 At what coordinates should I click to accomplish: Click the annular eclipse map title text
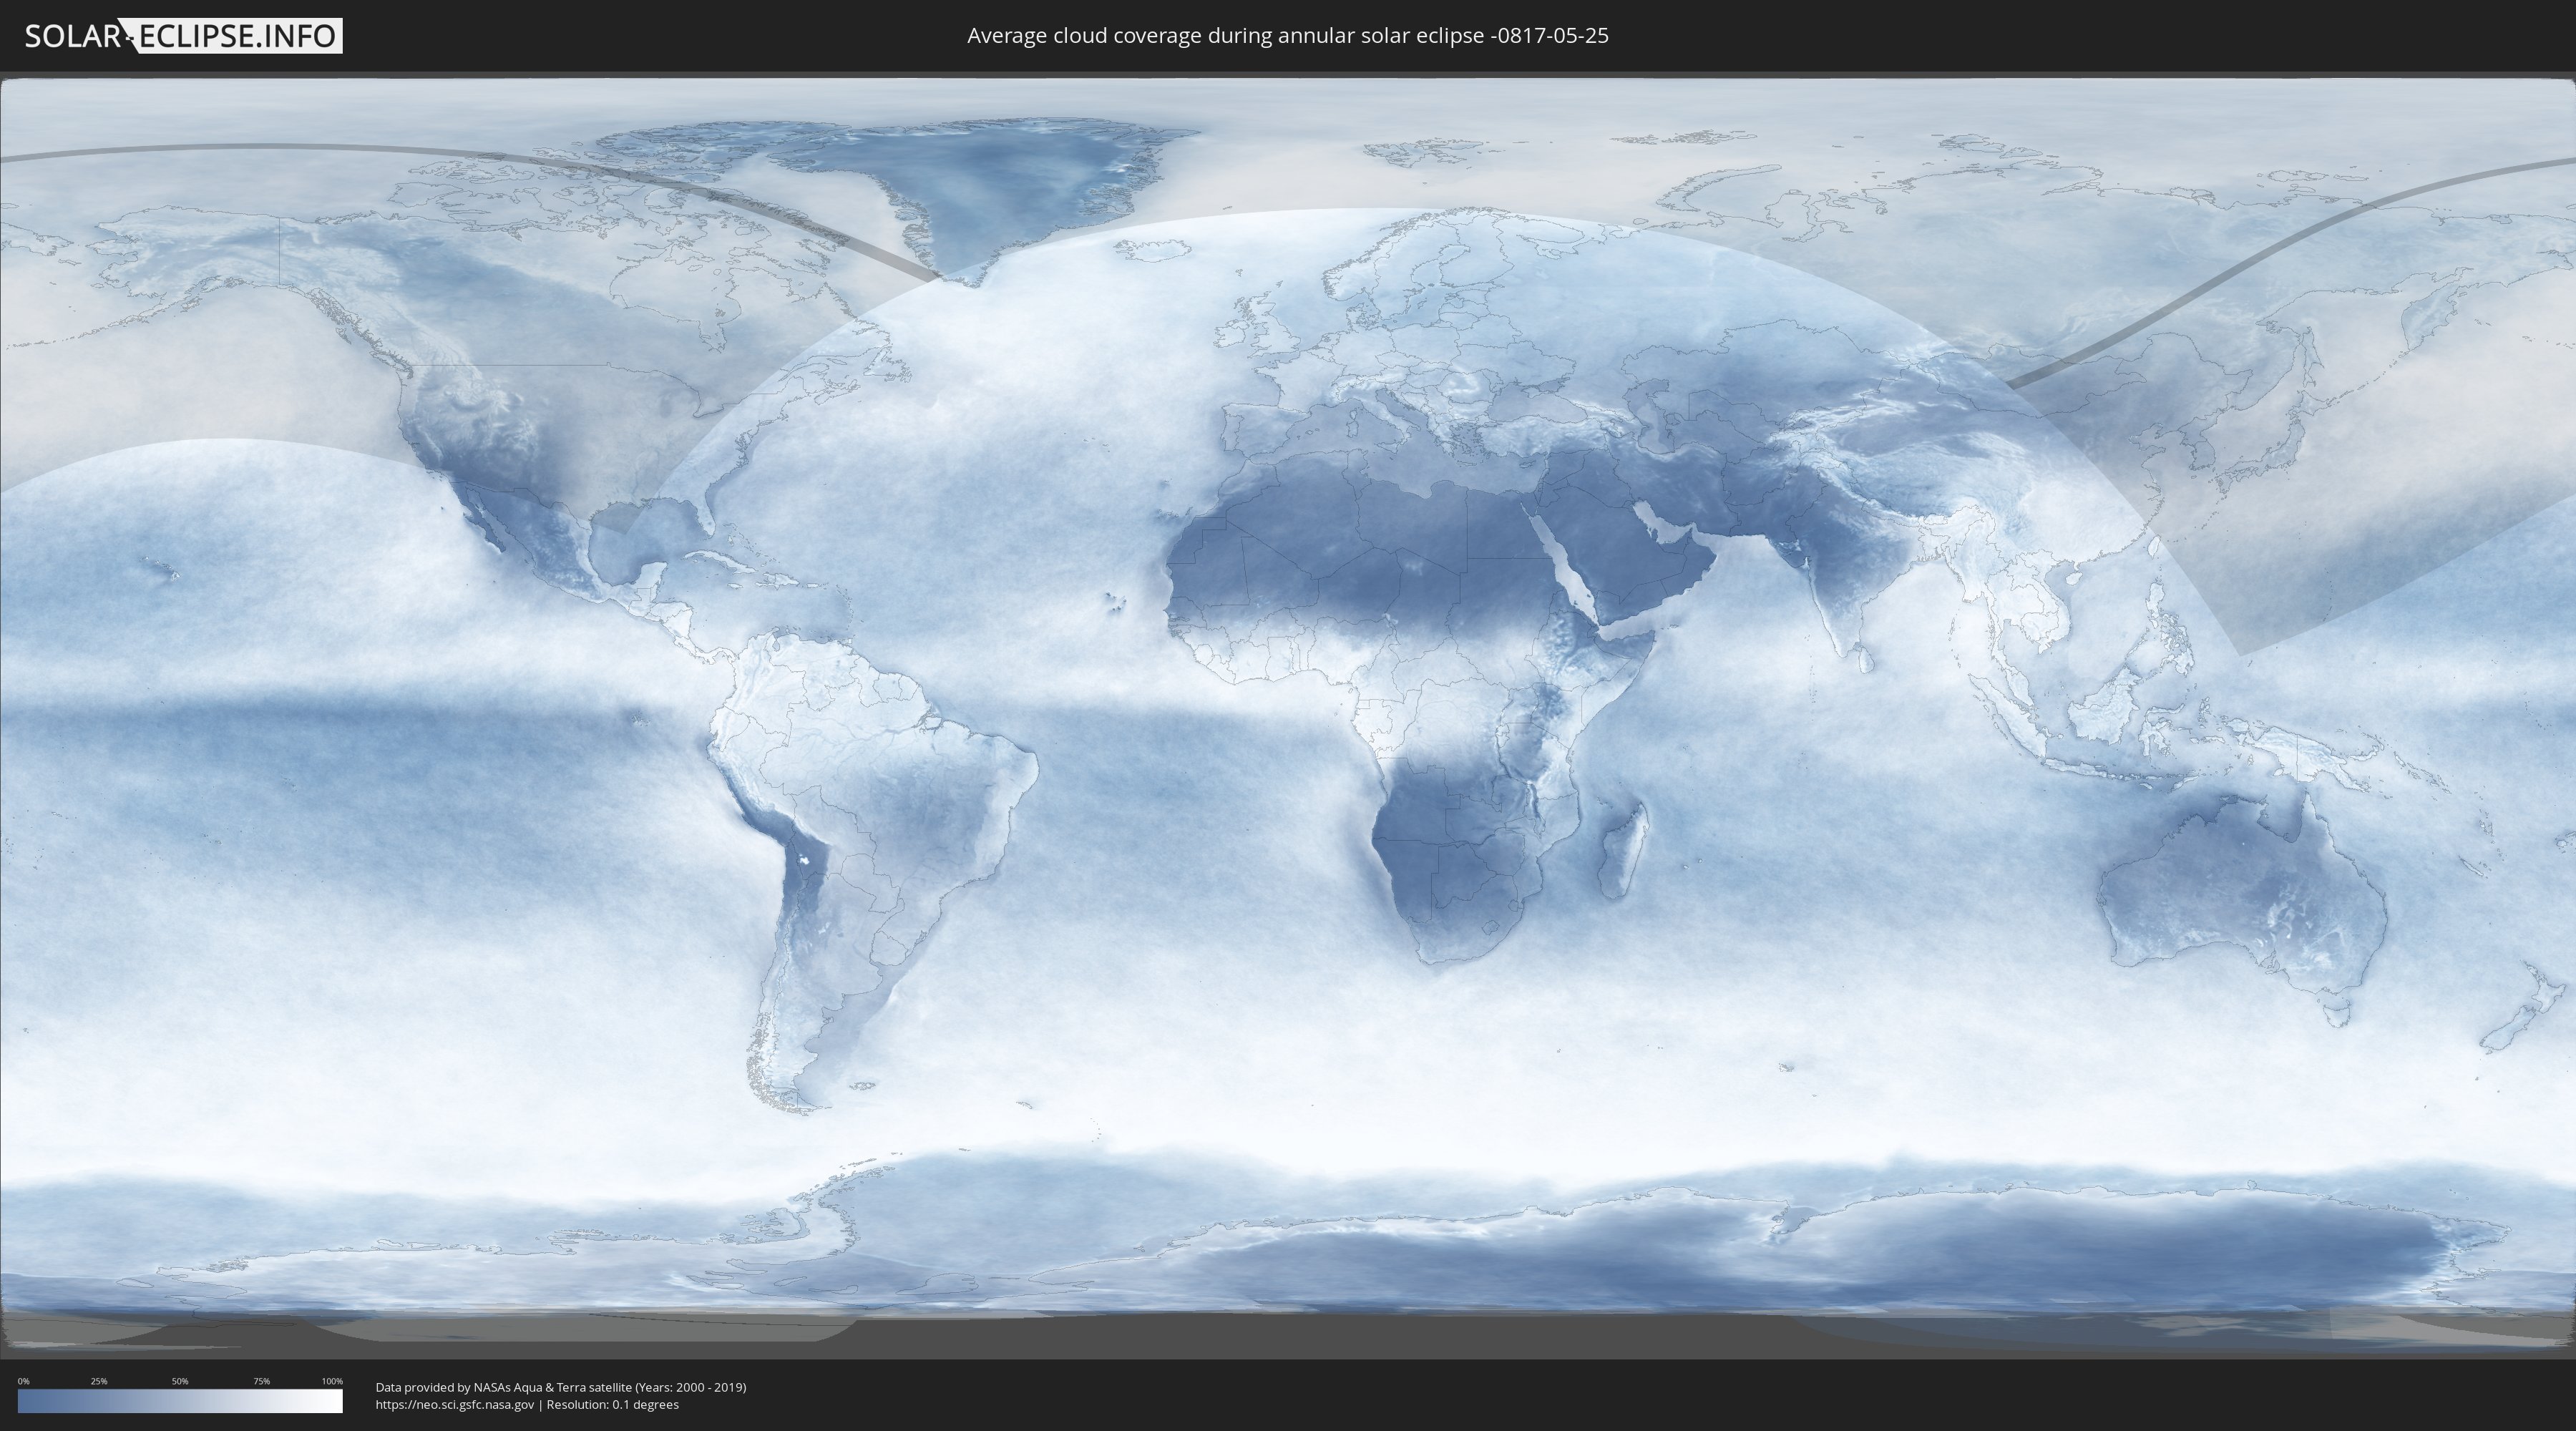point(1287,36)
